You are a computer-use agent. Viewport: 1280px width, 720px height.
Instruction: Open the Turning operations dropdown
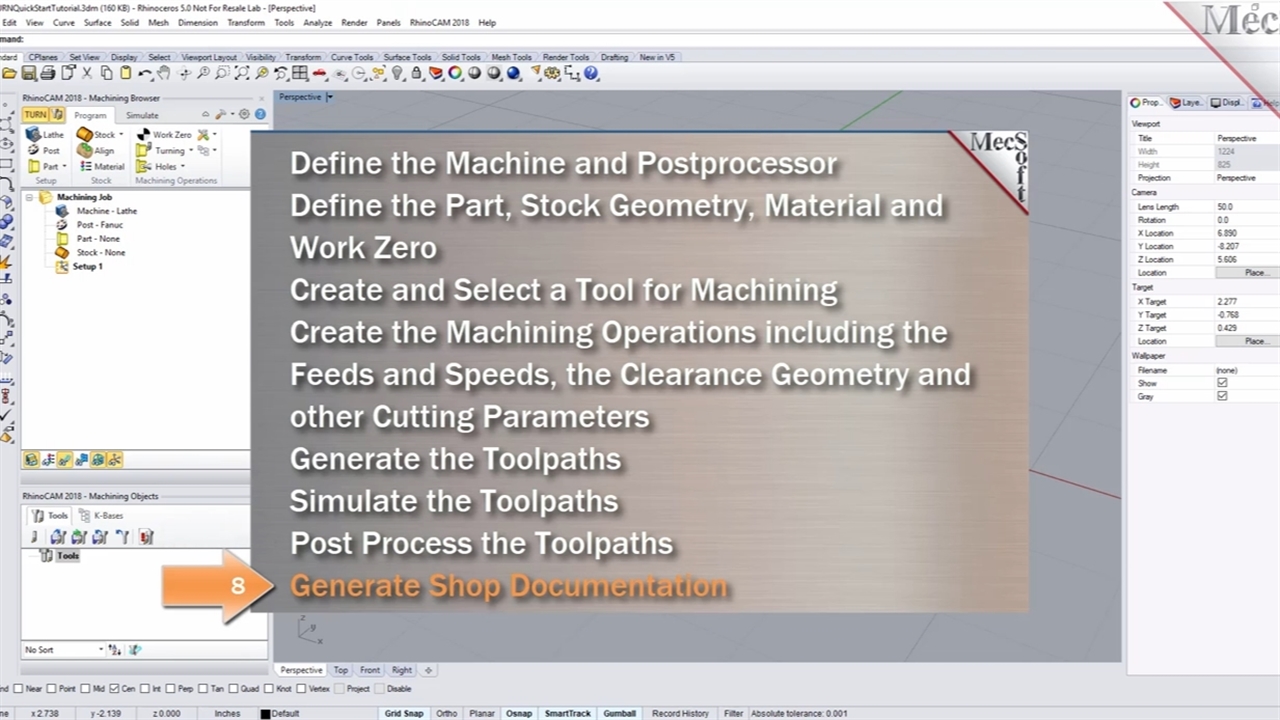(190, 151)
